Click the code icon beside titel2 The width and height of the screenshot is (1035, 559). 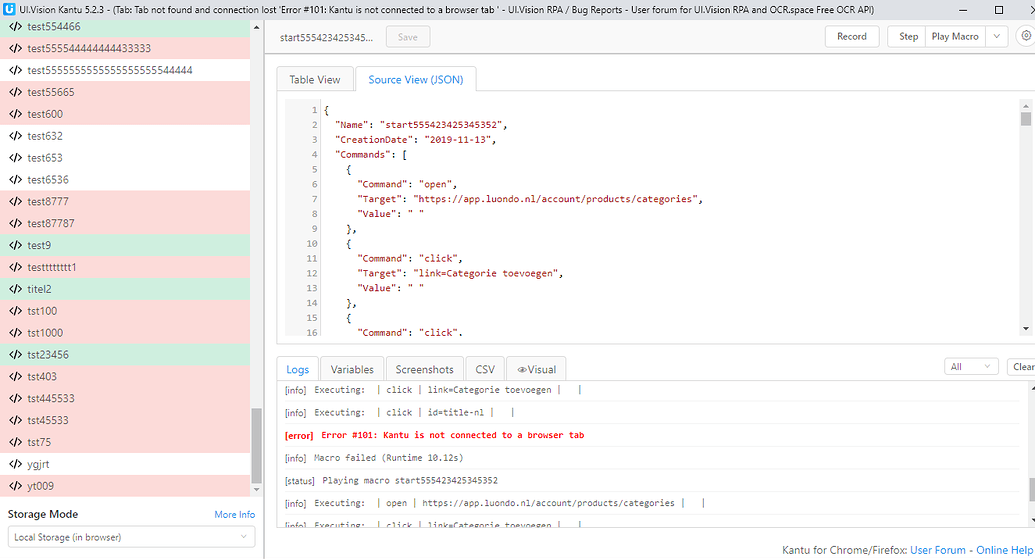click(15, 289)
